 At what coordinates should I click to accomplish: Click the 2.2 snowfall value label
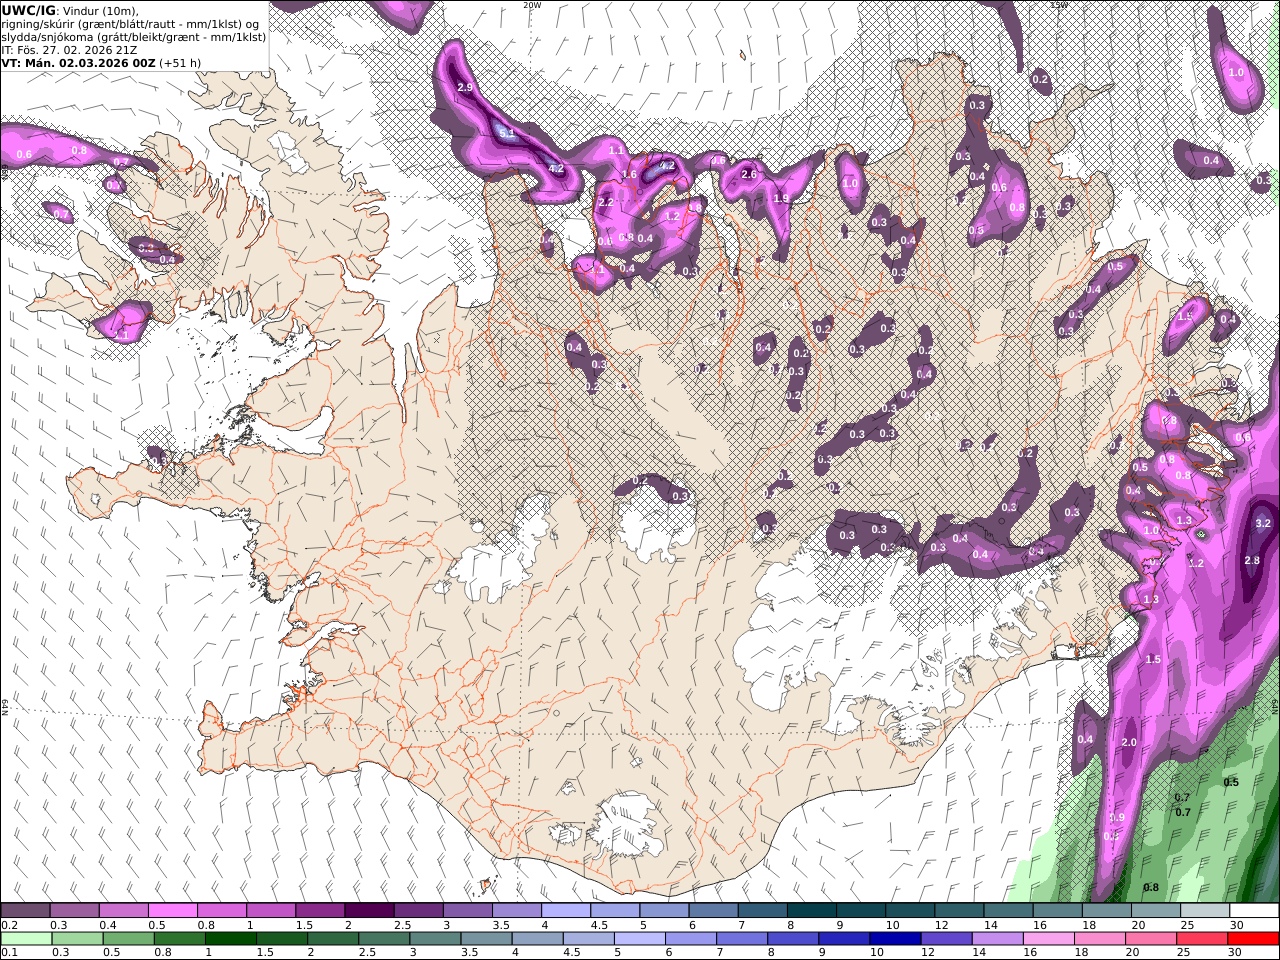coord(605,202)
